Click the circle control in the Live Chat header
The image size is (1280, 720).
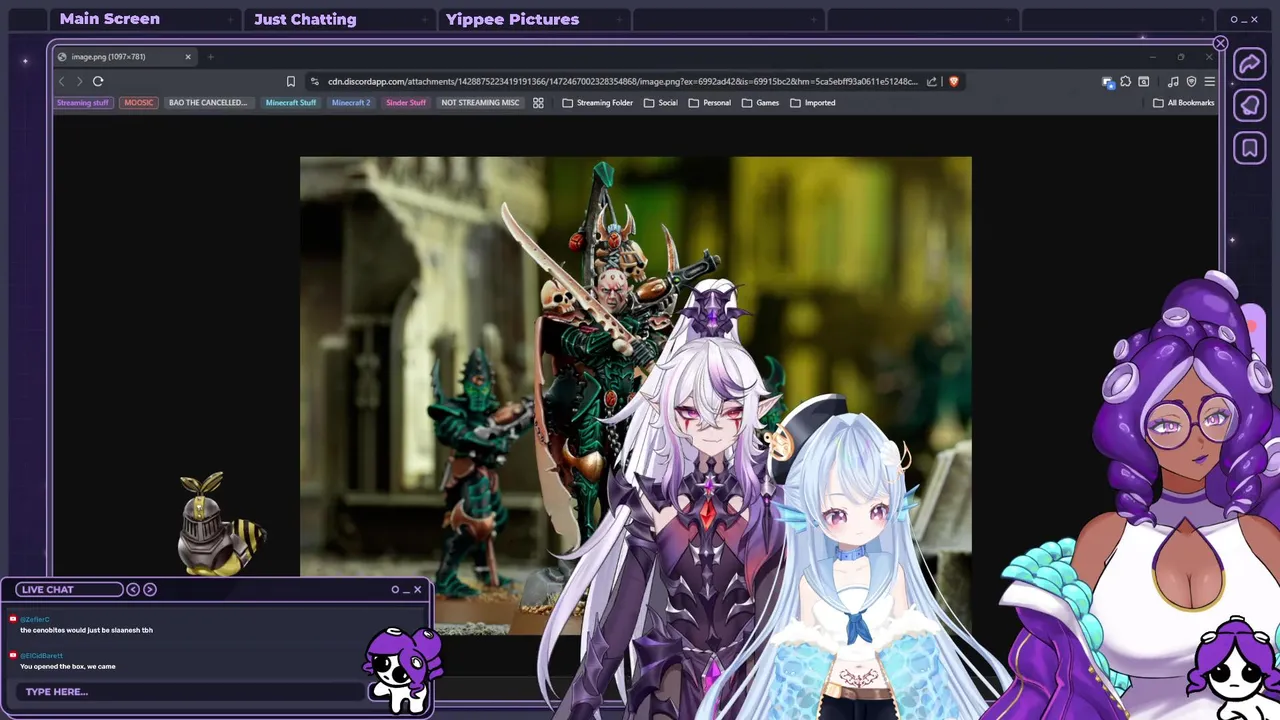point(395,589)
